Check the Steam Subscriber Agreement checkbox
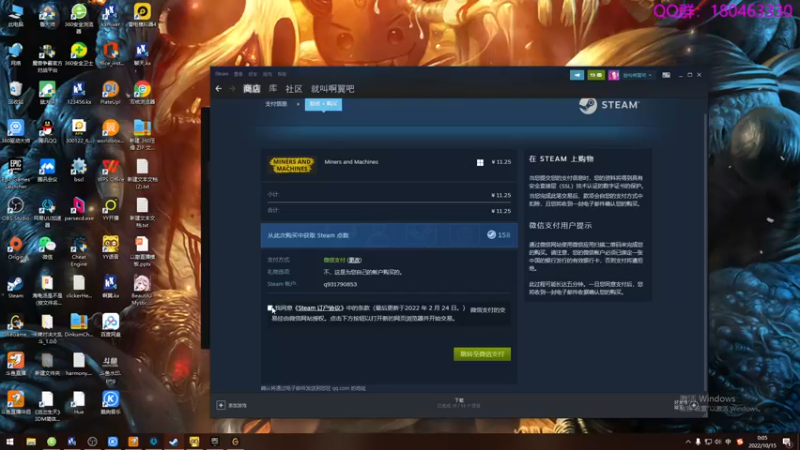 [270, 308]
